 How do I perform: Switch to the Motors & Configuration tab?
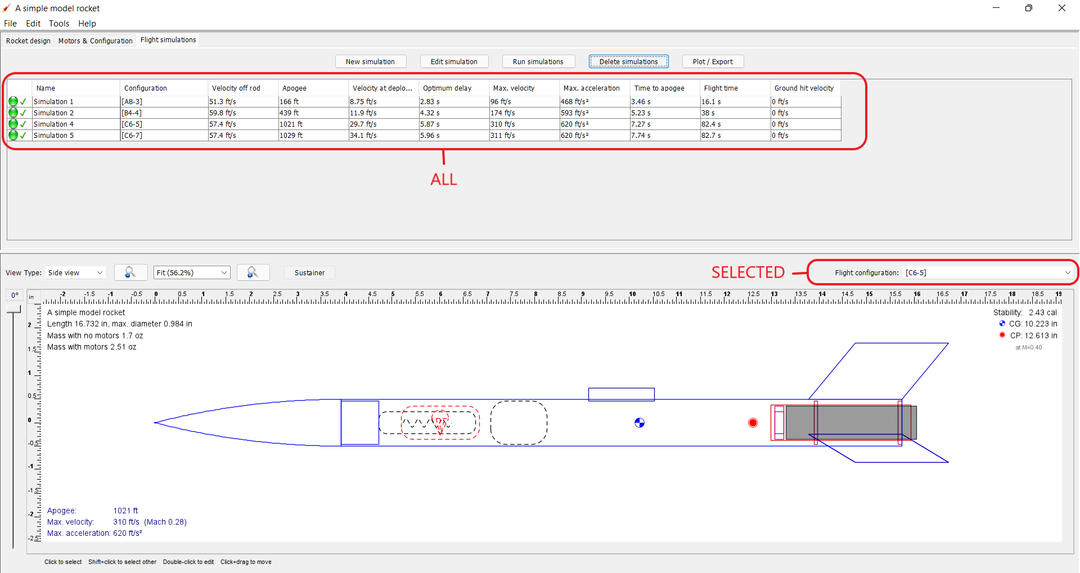click(95, 41)
